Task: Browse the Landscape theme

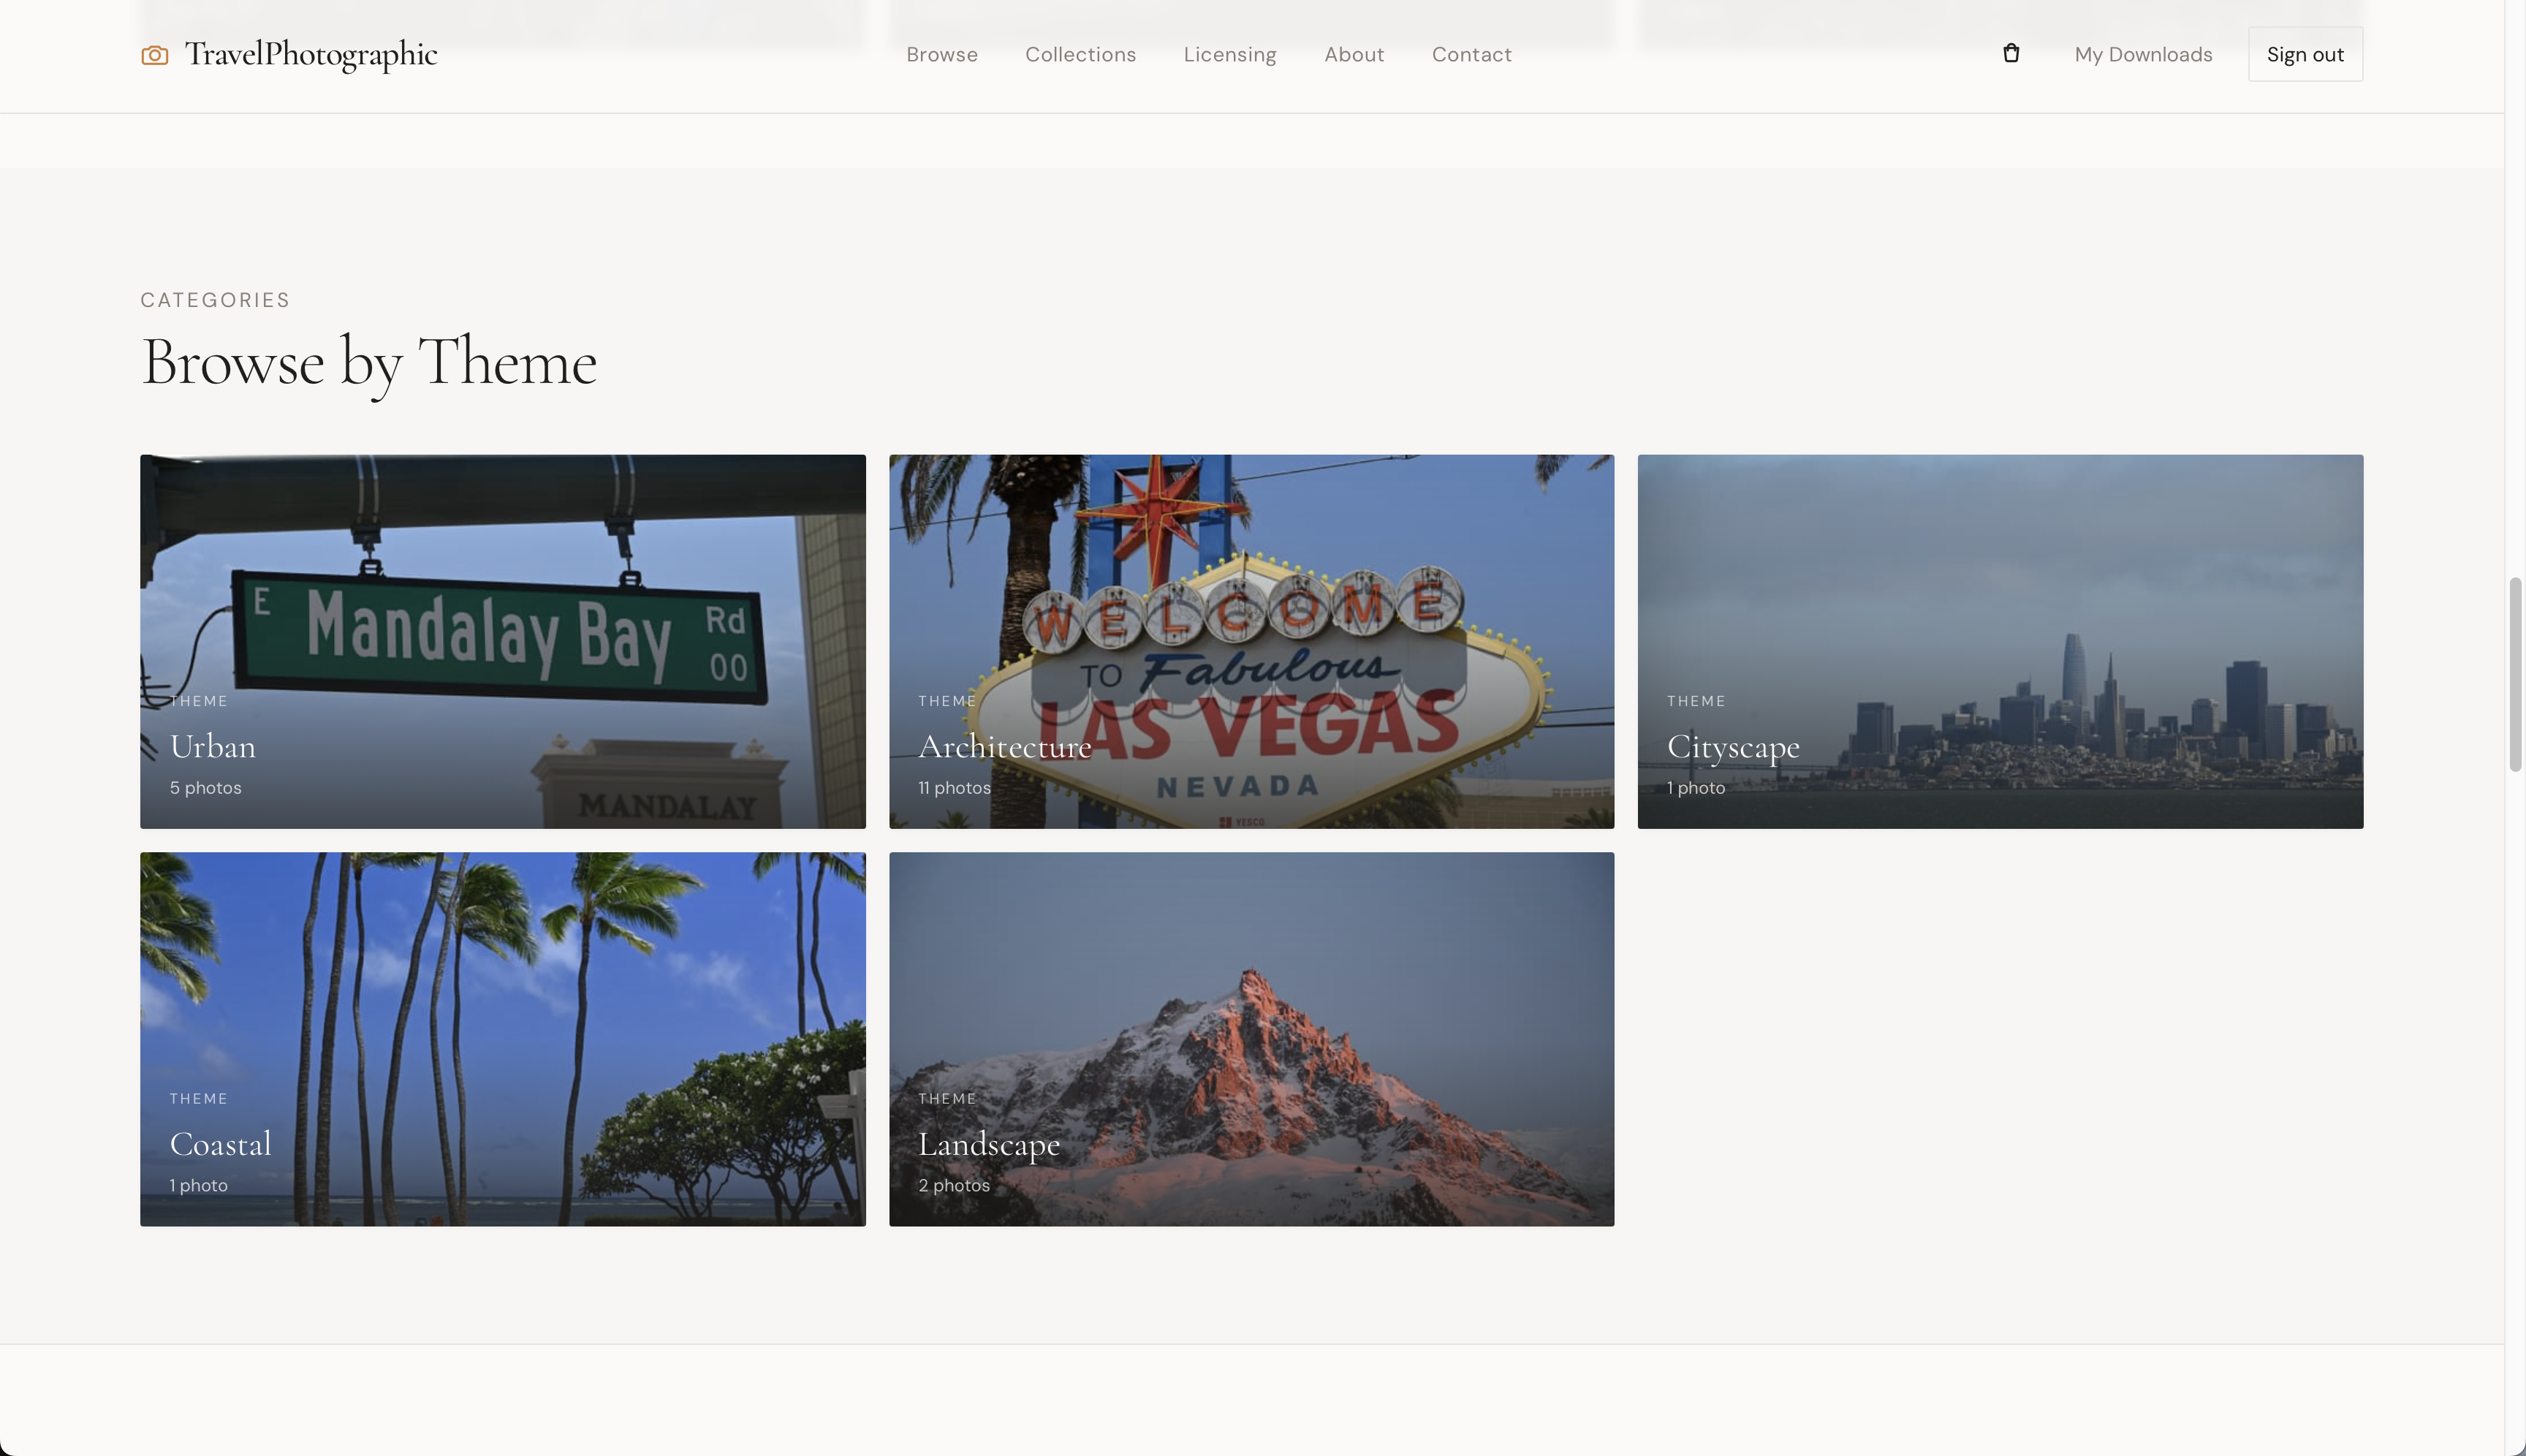Action: 1250,1038
